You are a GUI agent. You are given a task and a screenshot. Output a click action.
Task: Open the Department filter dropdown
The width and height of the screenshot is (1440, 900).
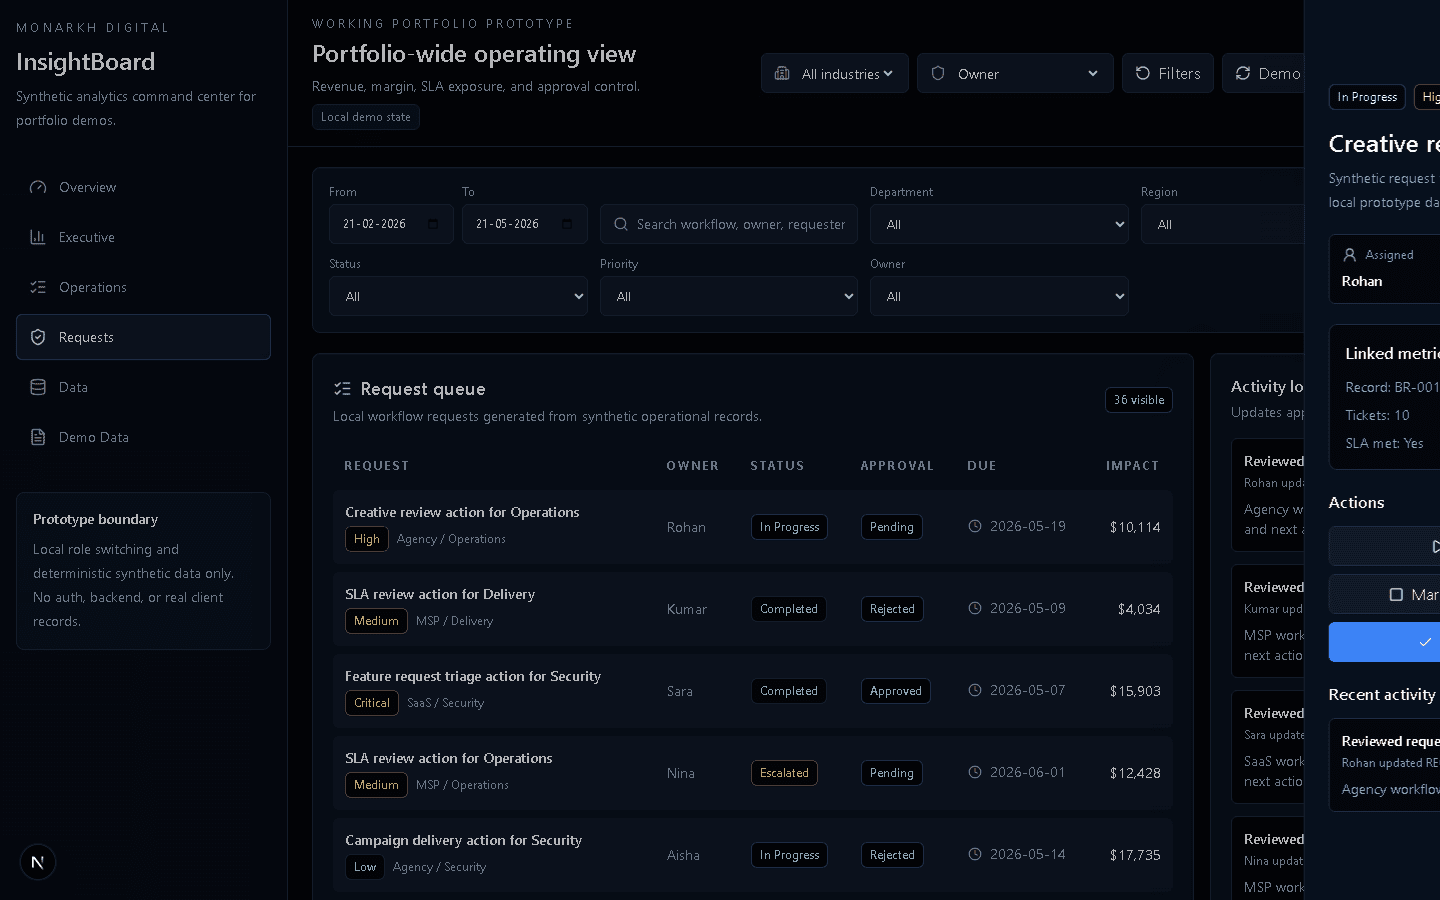pyautogui.click(x=999, y=224)
